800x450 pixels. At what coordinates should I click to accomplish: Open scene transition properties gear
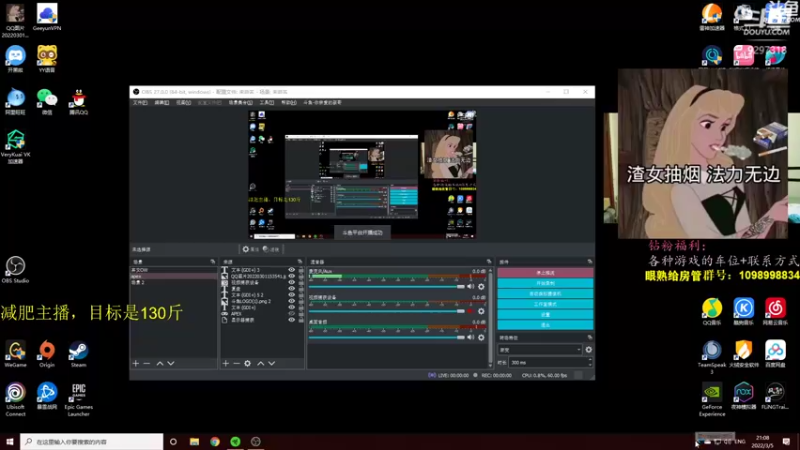click(x=589, y=349)
